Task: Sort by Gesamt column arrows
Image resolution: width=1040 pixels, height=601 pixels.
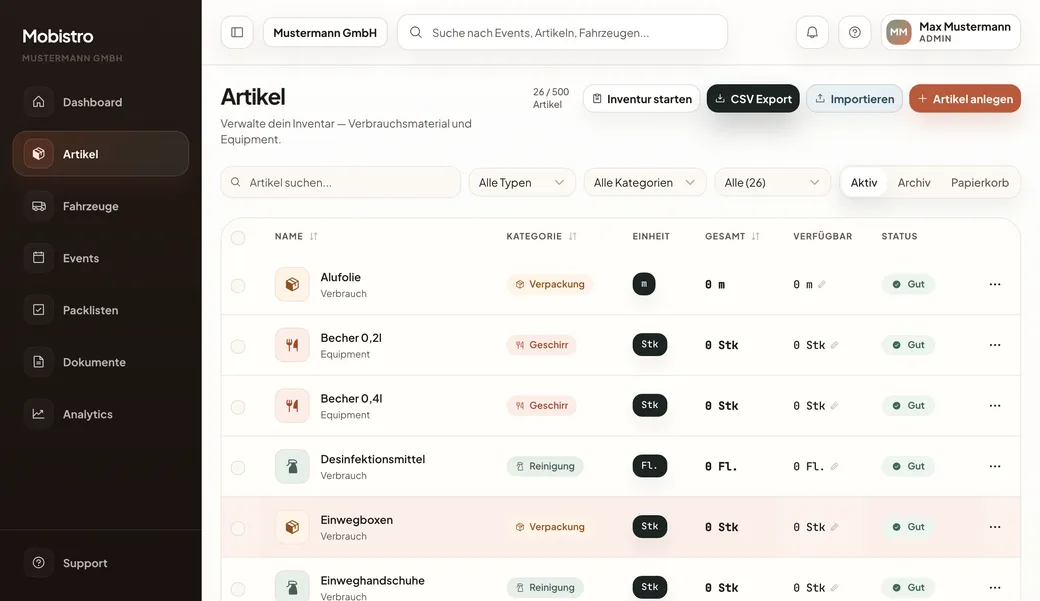Action: [755, 236]
